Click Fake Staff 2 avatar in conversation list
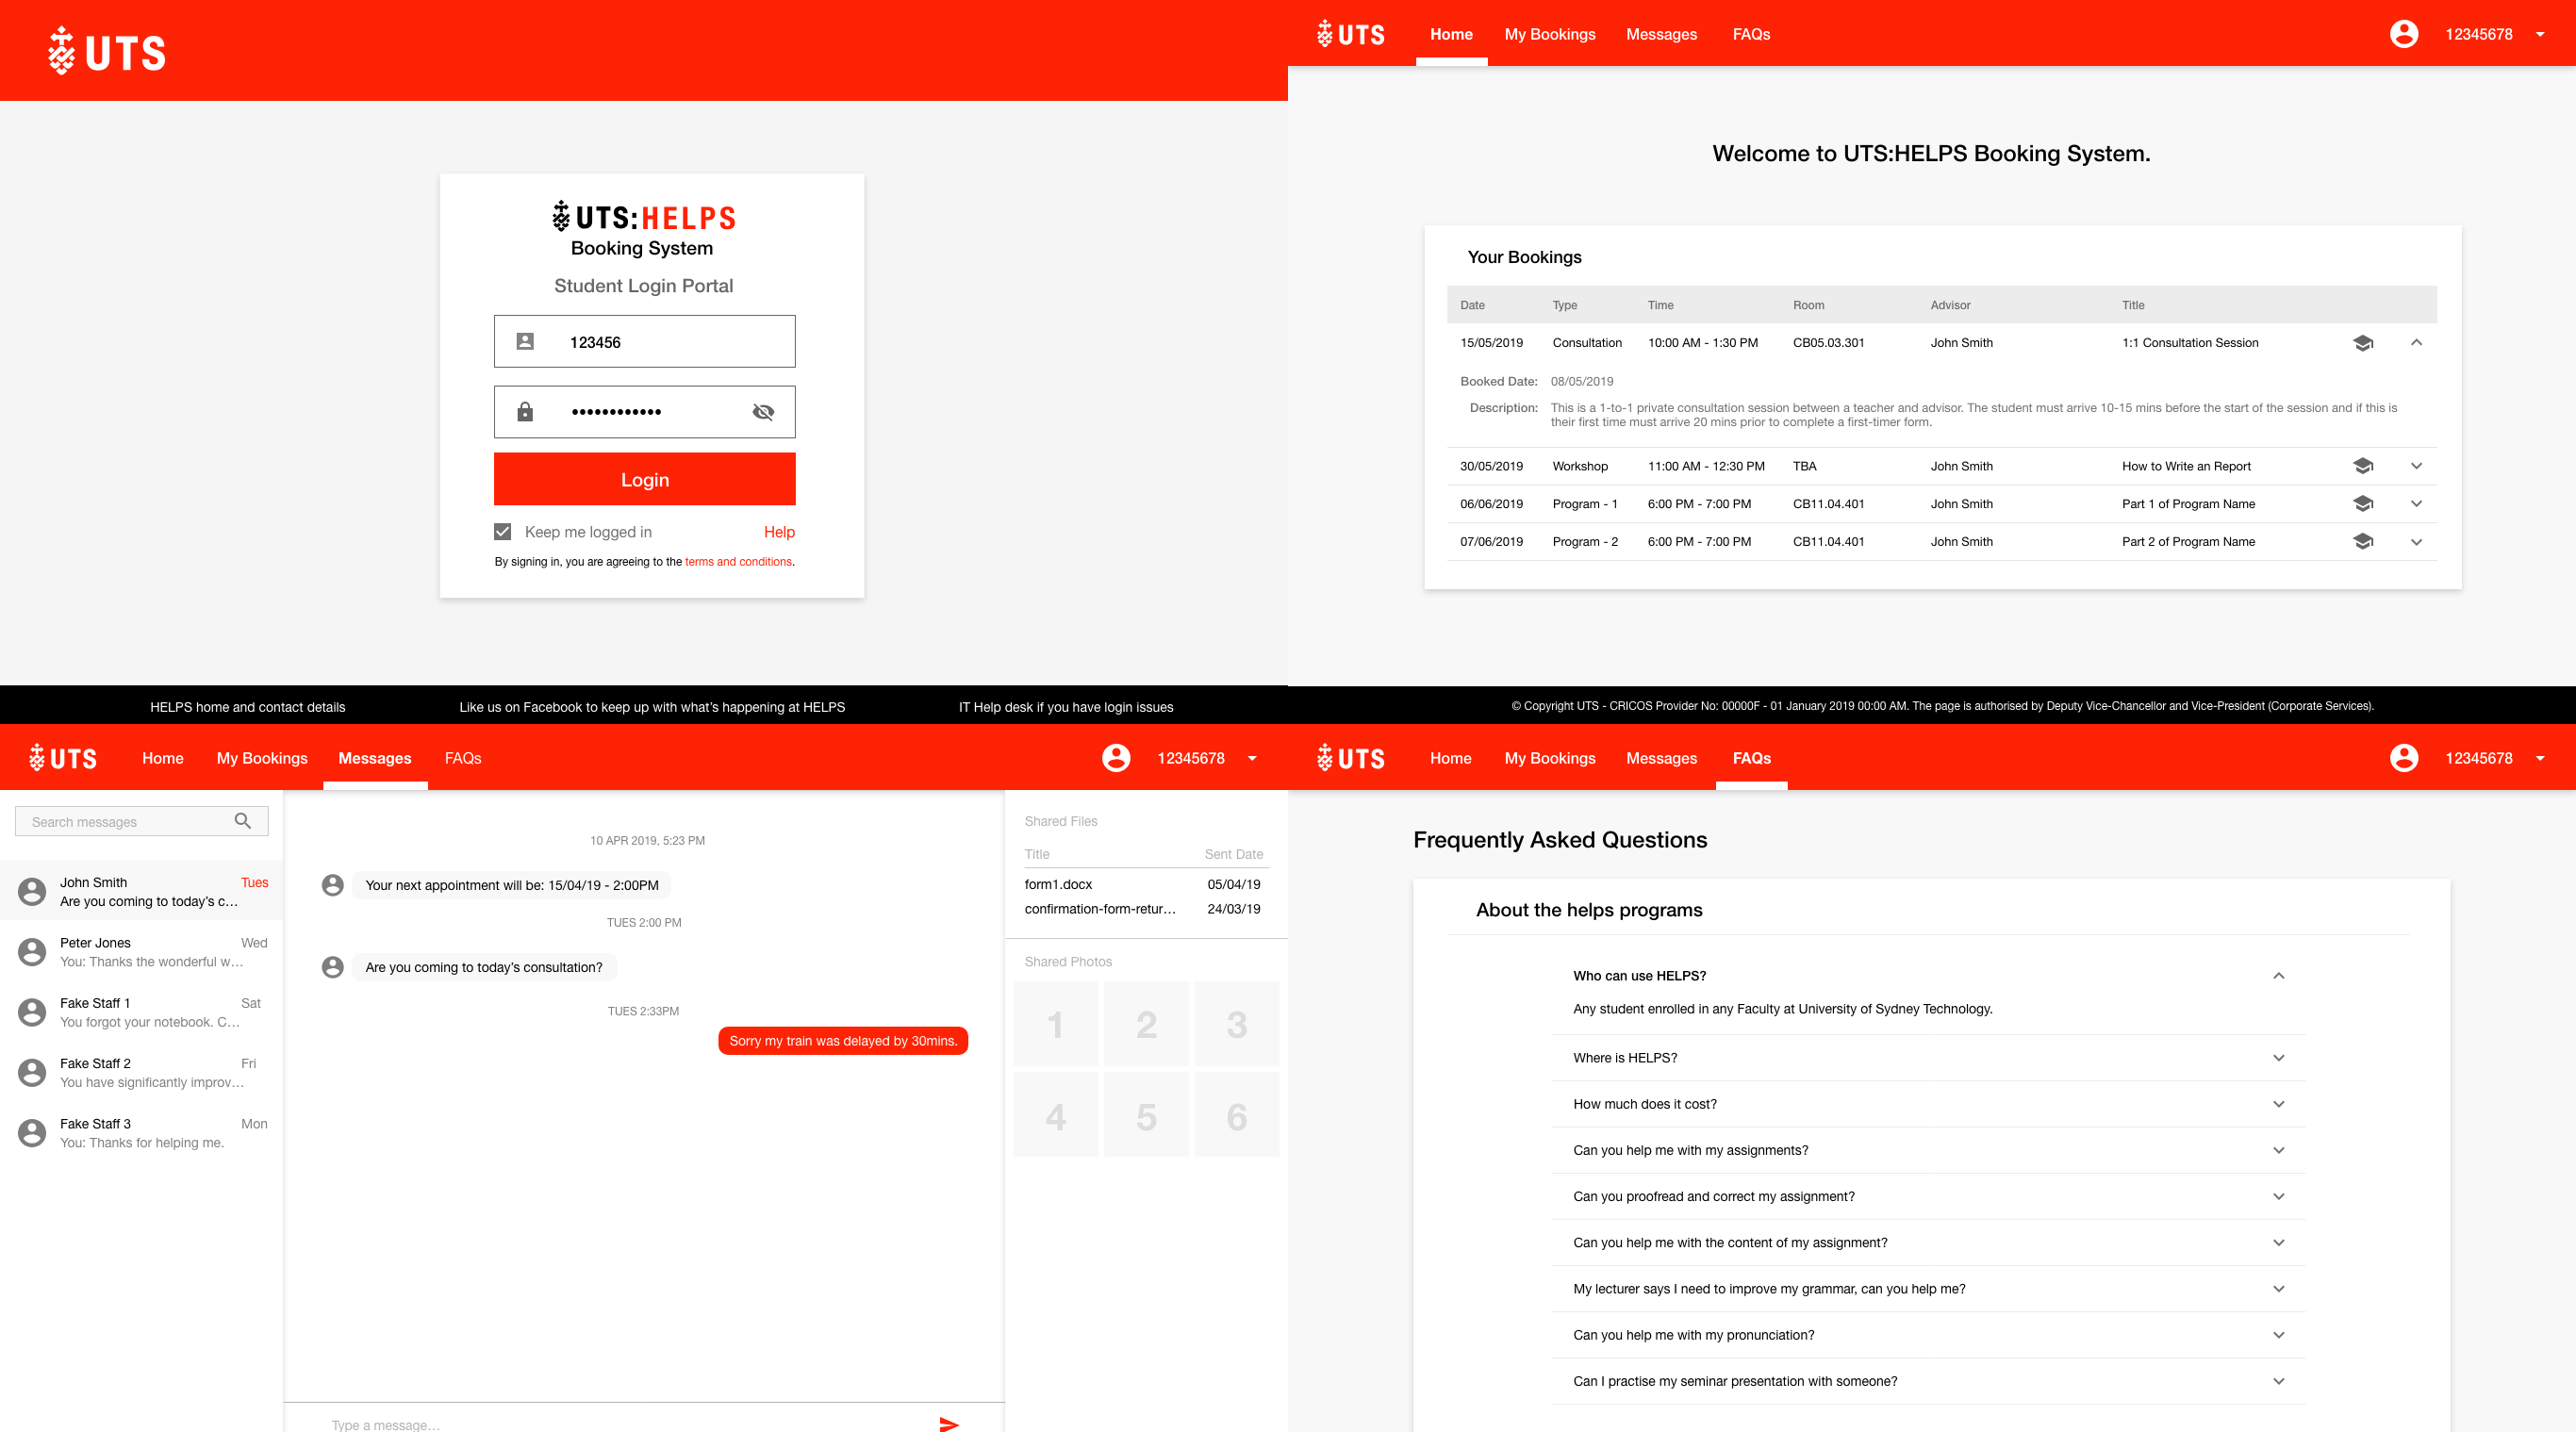2576x1432 pixels. pyautogui.click(x=32, y=1072)
